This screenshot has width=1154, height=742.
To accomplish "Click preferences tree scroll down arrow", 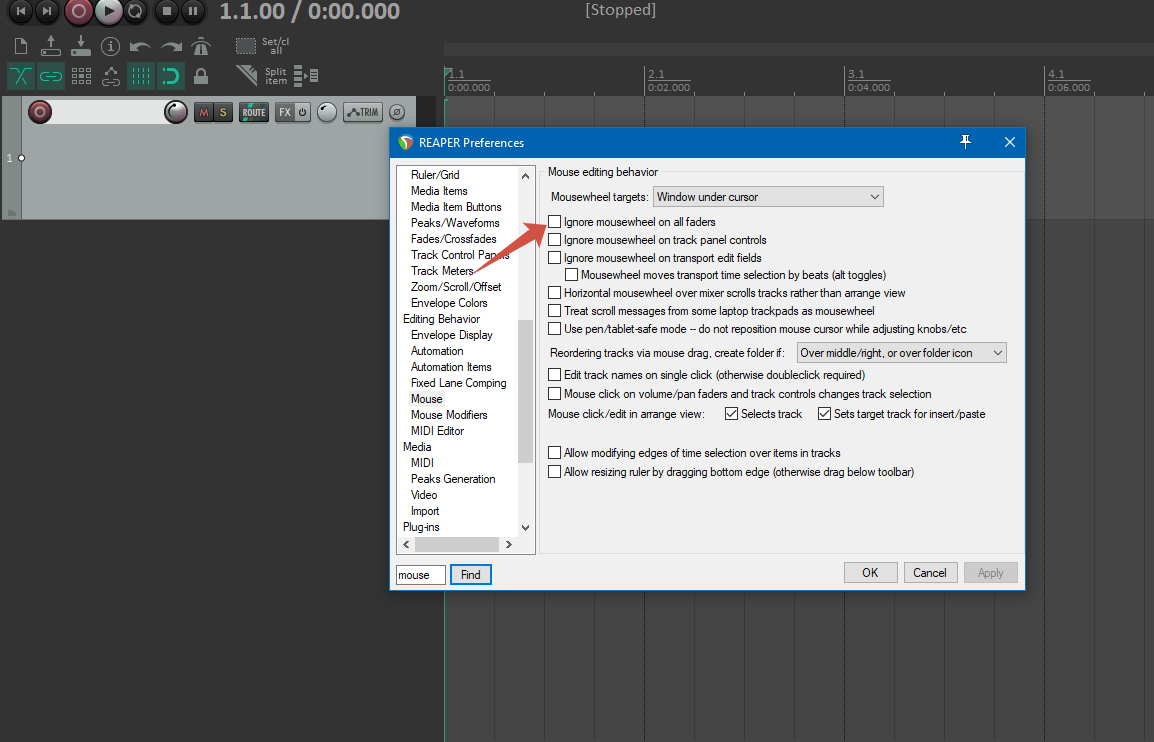I will point(525,528).
